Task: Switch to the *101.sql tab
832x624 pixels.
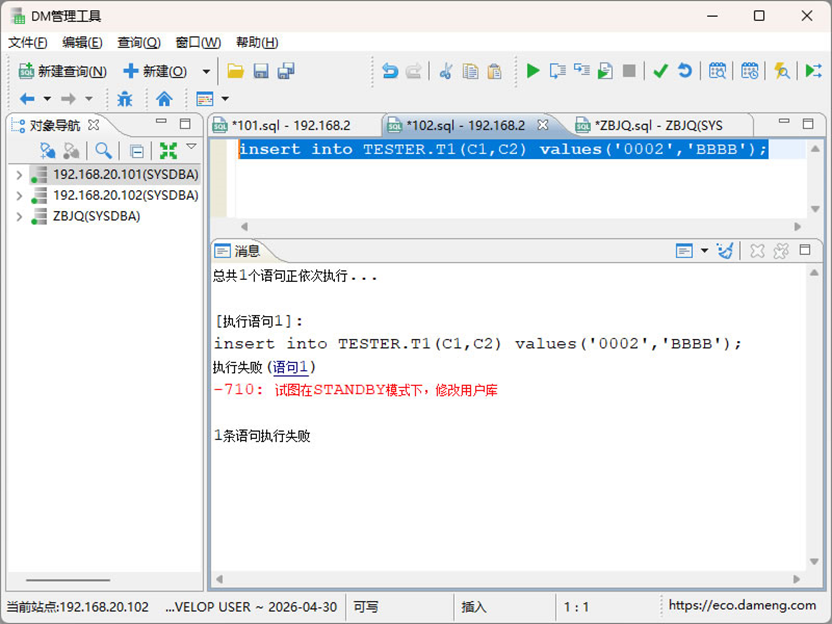Action: [291, 125]
